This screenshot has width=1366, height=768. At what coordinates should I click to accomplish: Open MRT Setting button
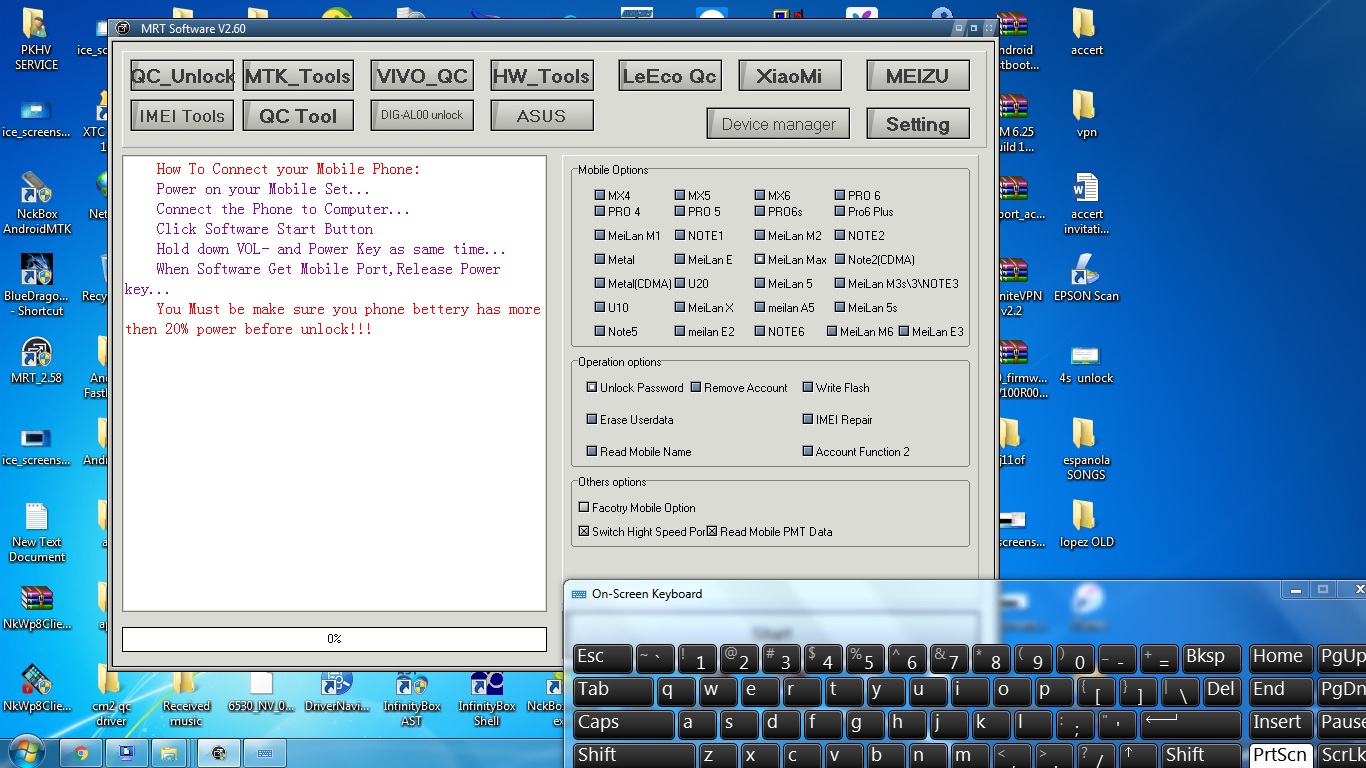coord(918,124)
